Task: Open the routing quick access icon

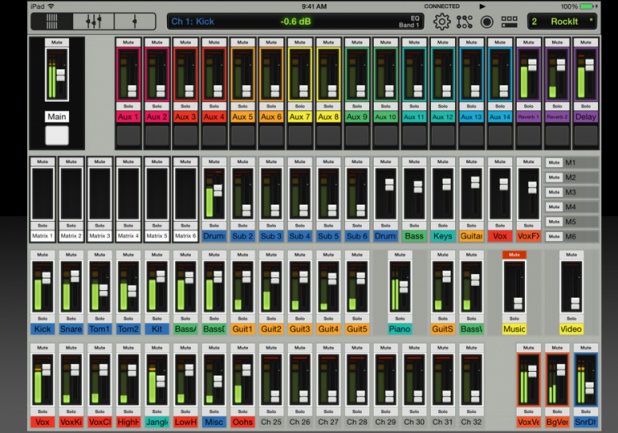Action: point(464,22)
